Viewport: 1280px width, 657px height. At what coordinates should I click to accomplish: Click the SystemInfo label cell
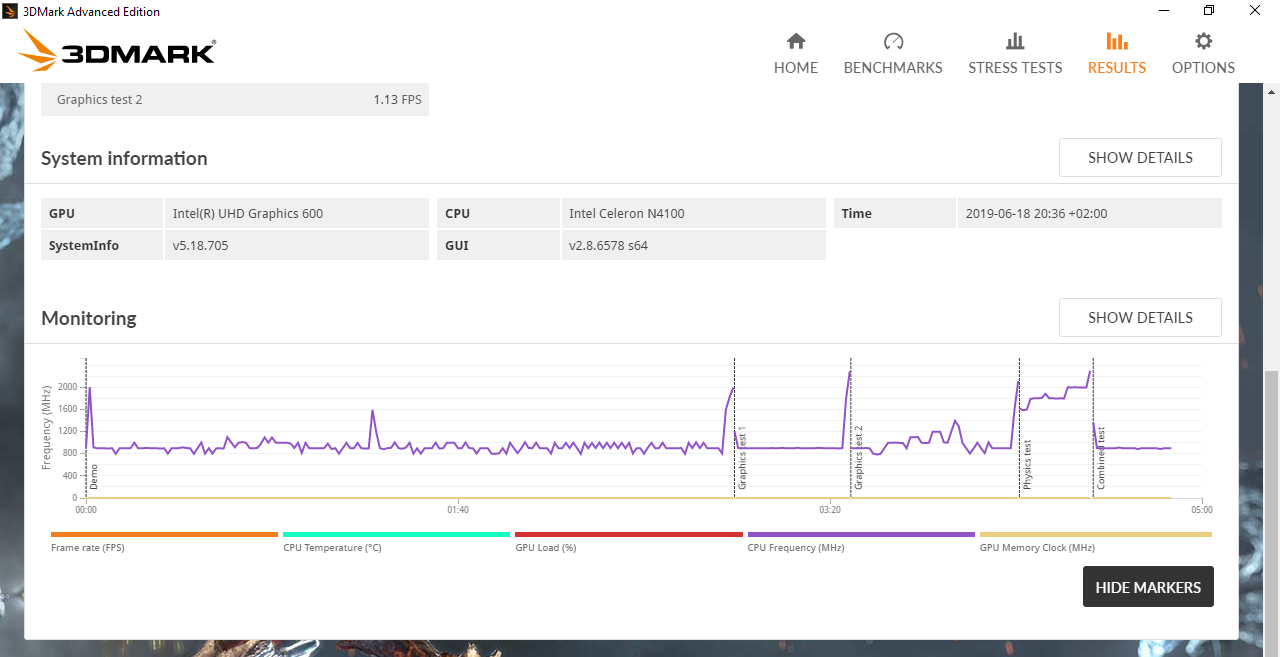point(102,245)
